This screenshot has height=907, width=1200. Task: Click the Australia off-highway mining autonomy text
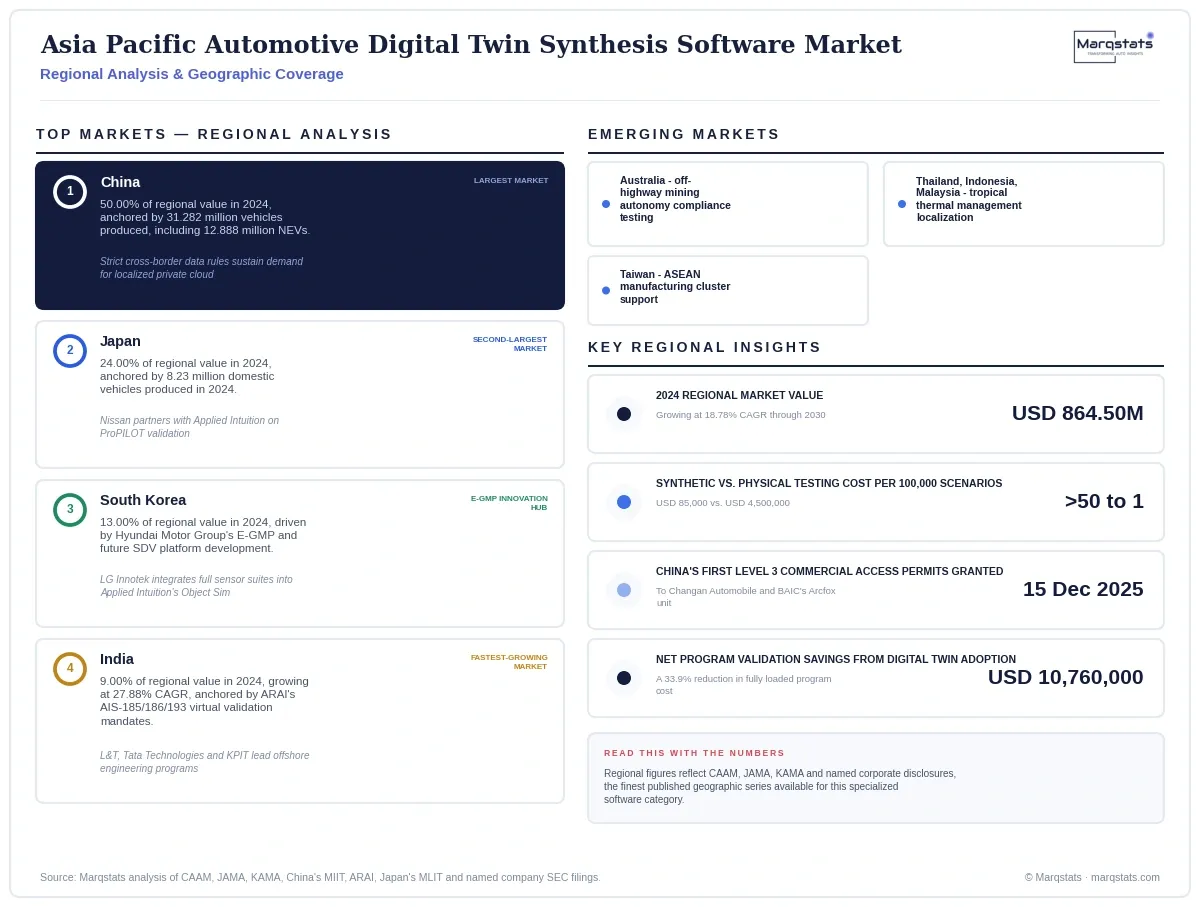[675, 198]
